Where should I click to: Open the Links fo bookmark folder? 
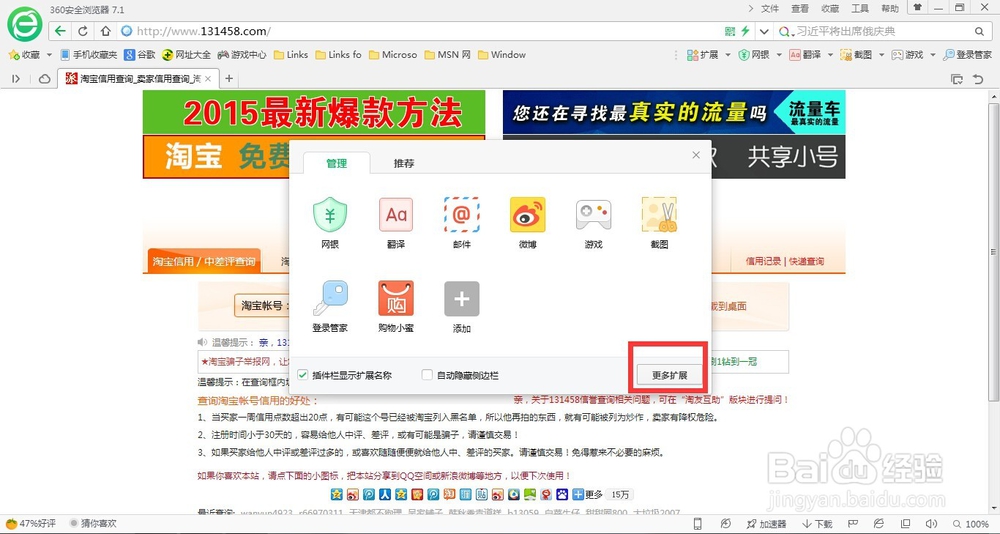click(x=338, y=55)
